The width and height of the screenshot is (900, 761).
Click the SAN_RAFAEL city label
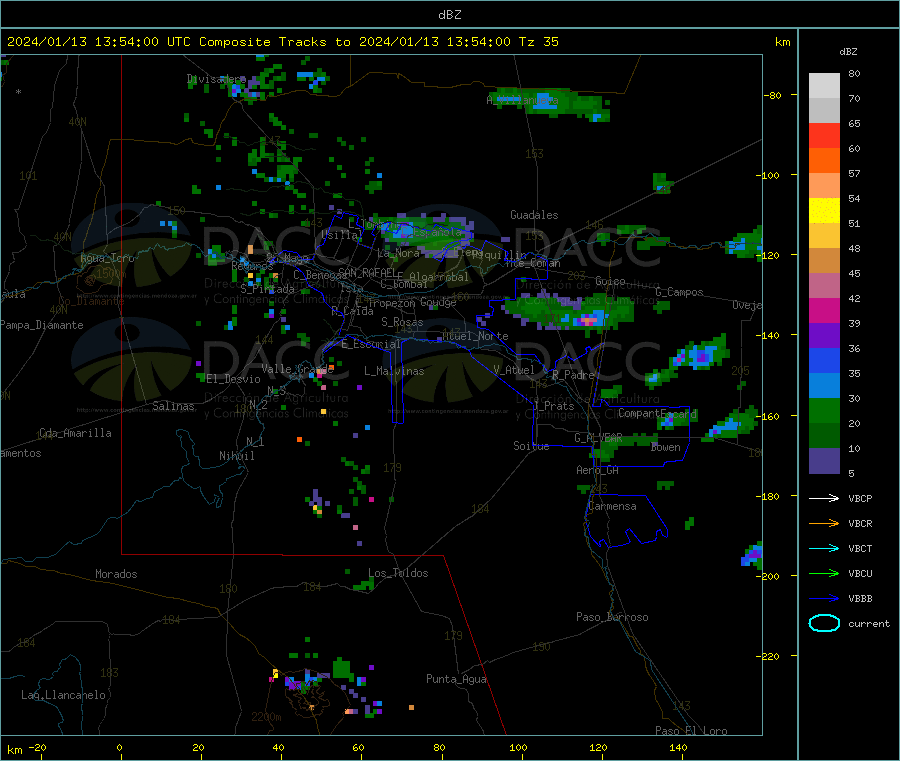367,273
